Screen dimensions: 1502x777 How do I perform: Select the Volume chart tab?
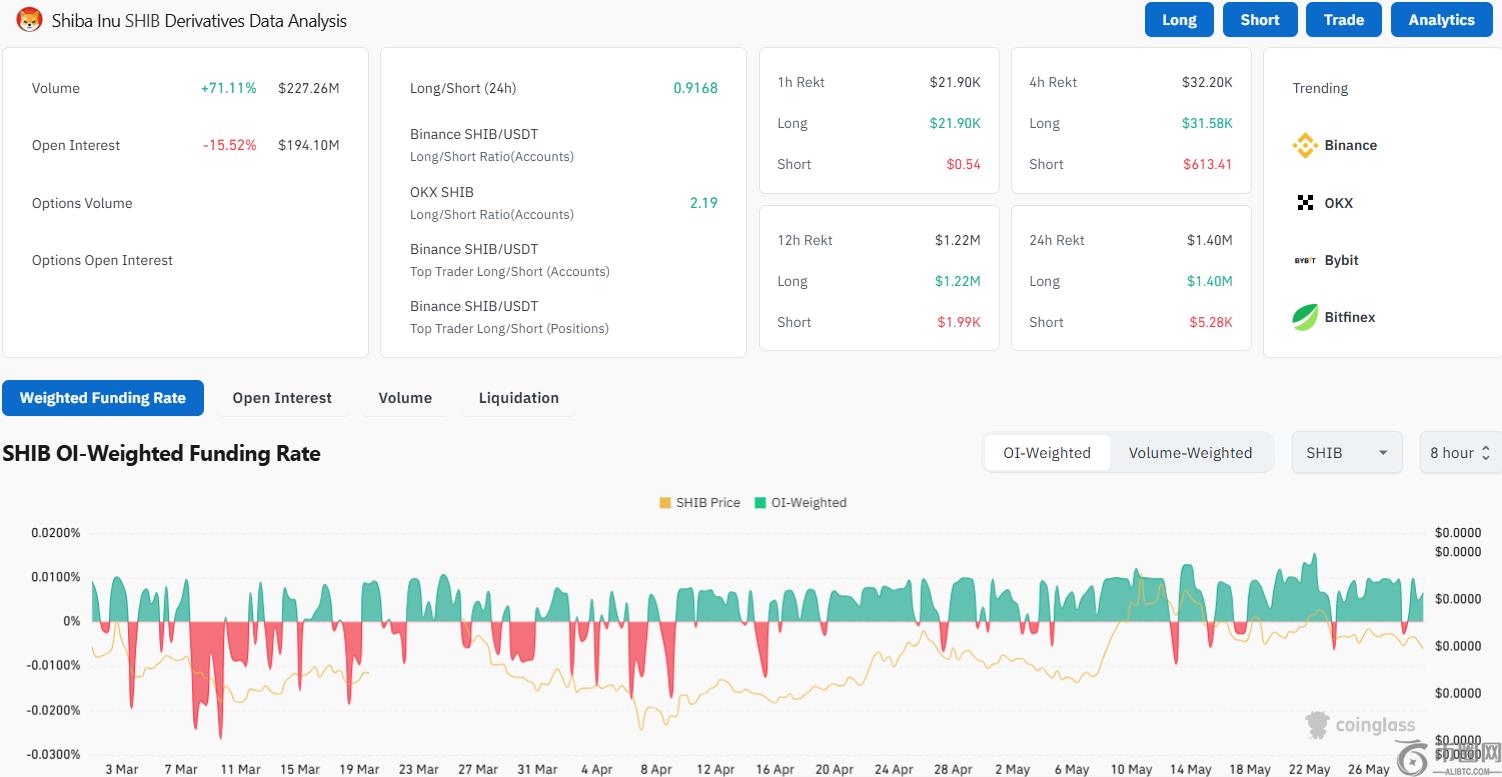click(x=405, y=398)
